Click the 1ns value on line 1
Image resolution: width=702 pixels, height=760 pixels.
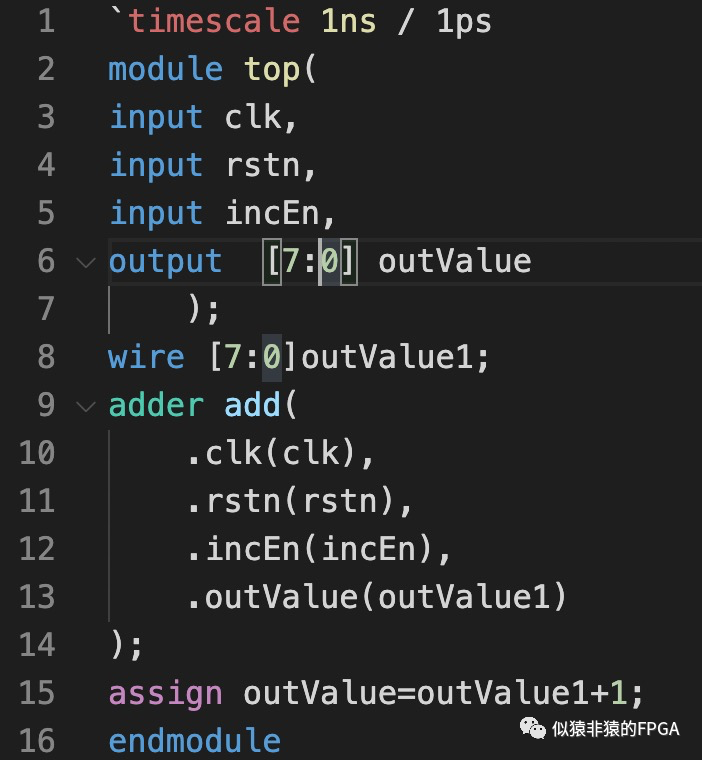pyautogui.click(x=349, y=21)
